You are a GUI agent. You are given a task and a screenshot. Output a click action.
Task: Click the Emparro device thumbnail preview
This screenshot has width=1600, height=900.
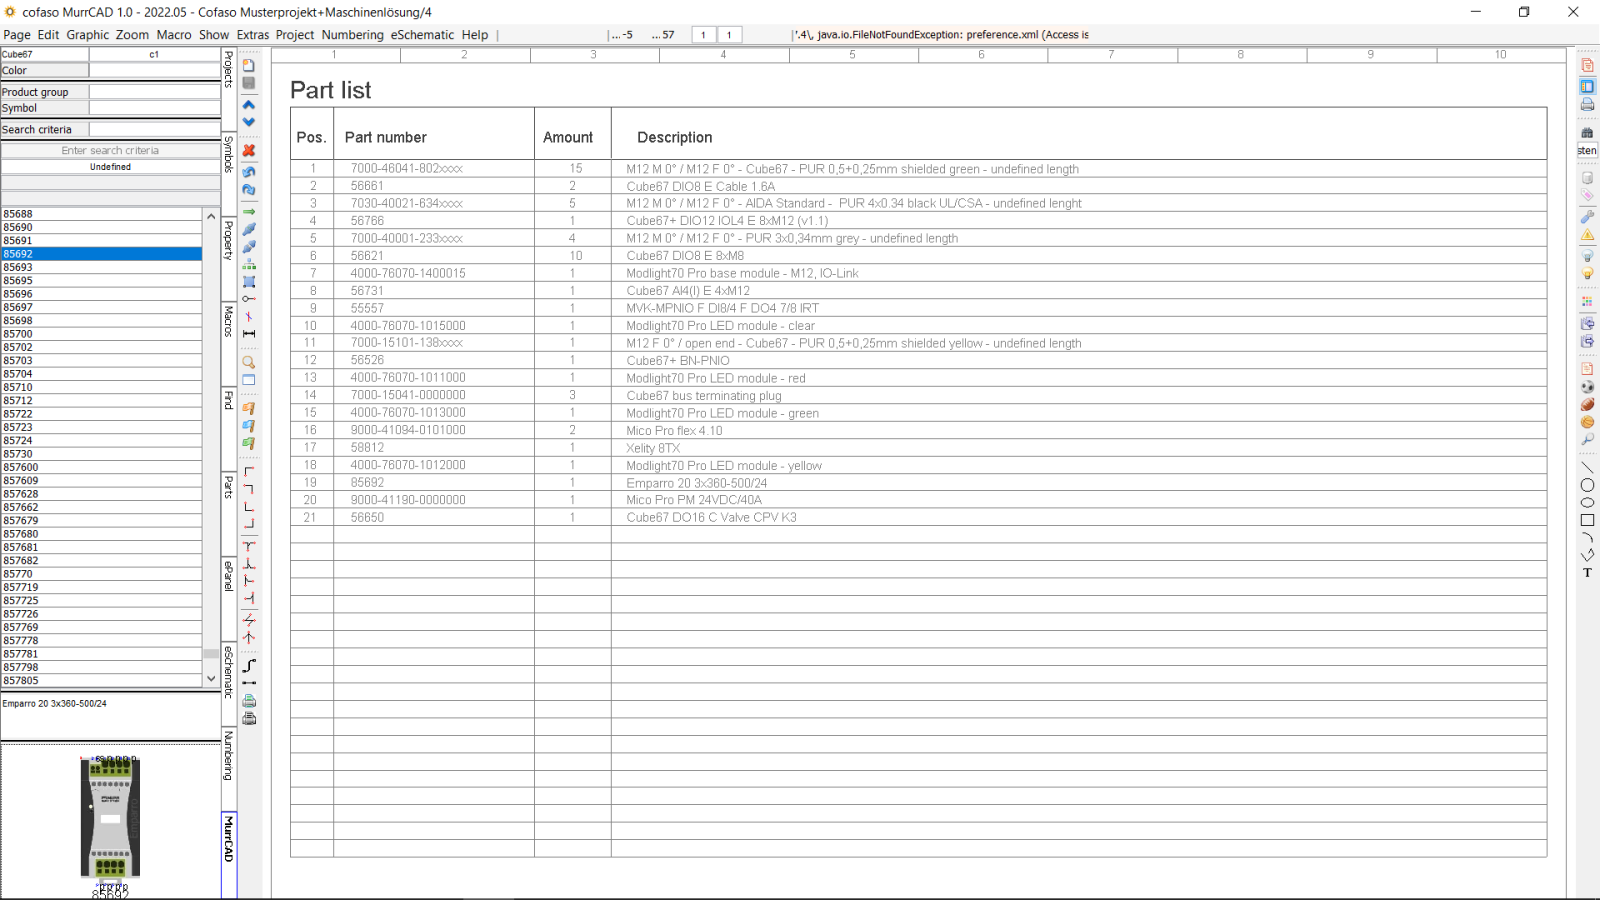click(x=110, y=820)
